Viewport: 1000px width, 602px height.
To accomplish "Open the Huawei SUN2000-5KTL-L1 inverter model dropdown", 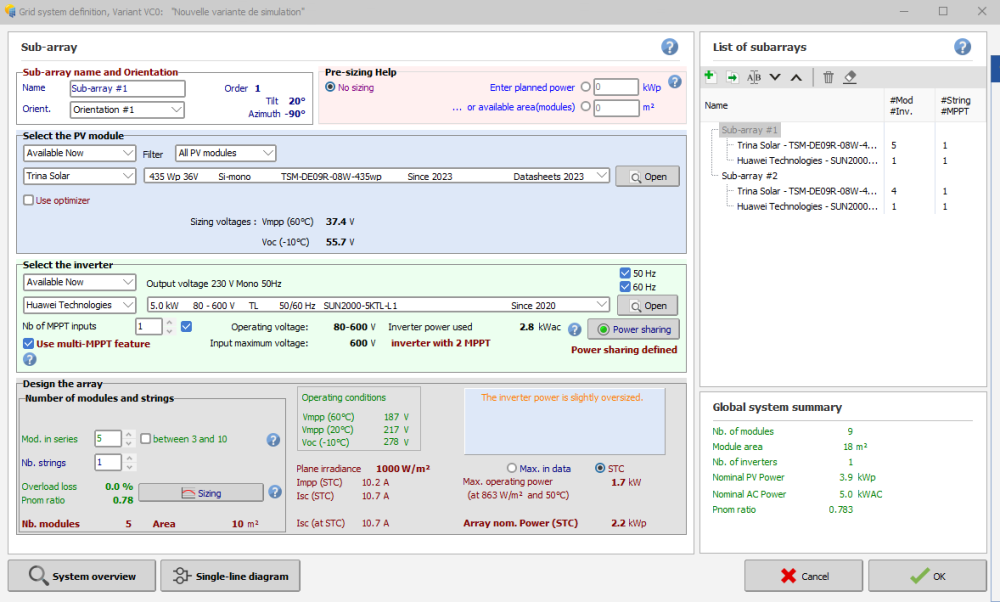I will [377, 305].
